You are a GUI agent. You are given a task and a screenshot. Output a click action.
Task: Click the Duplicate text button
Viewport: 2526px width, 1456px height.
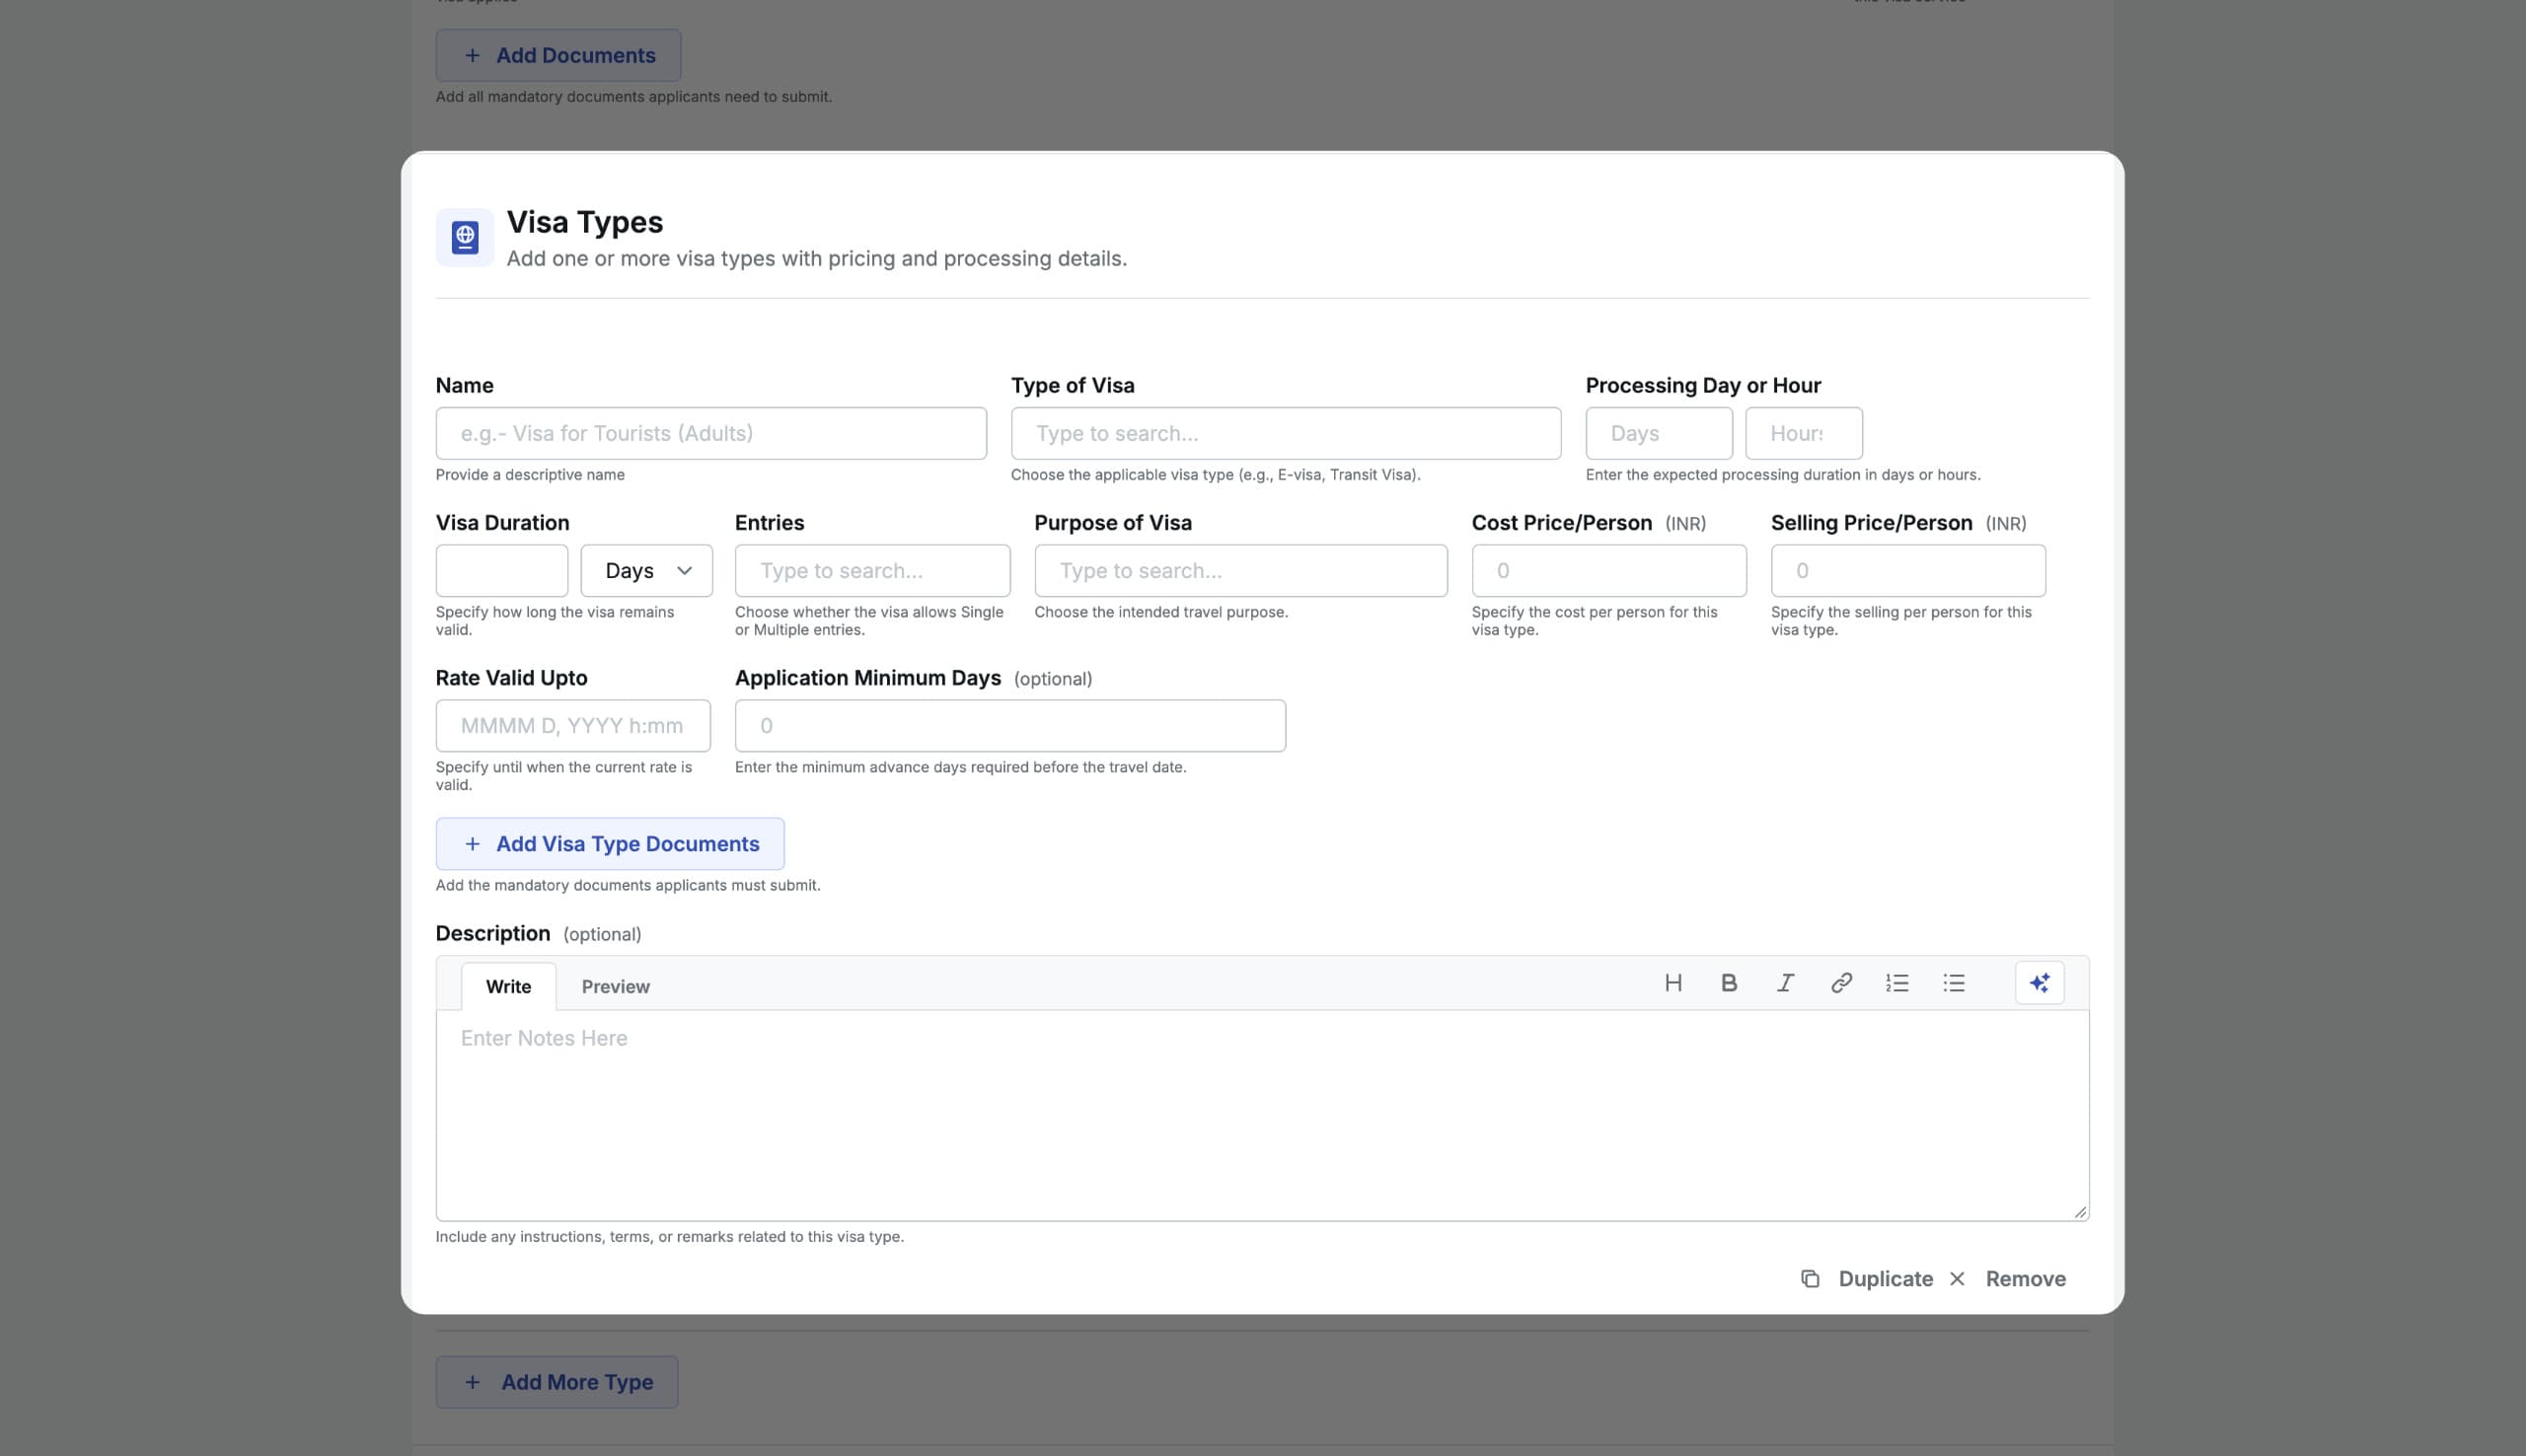[x=1885, y=1279]
